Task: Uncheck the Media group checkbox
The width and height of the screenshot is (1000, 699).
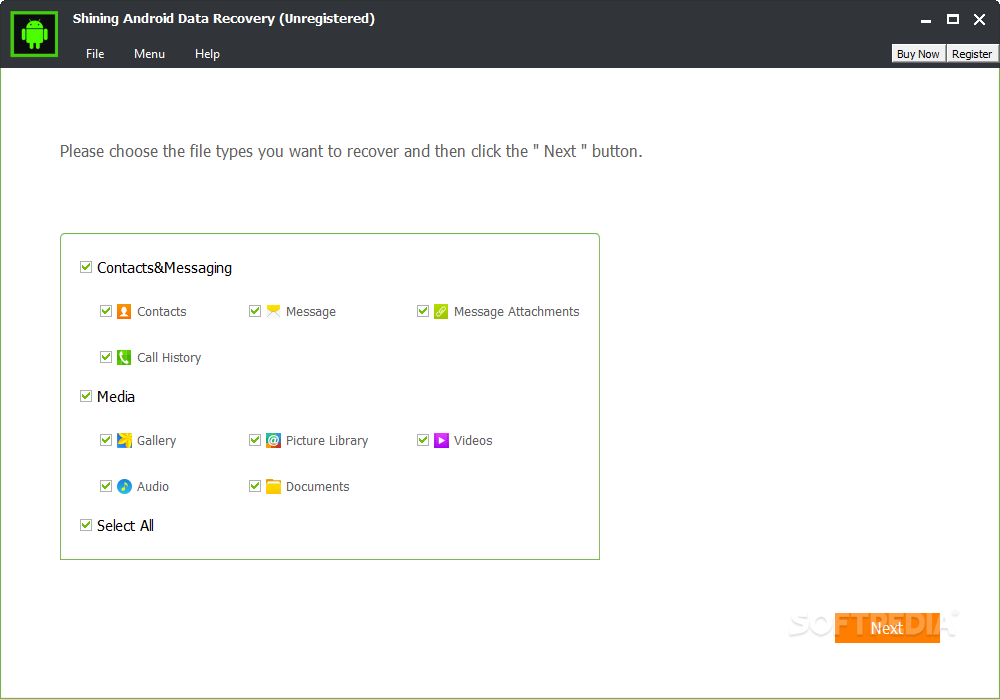Action: click(x=86, y=396)
